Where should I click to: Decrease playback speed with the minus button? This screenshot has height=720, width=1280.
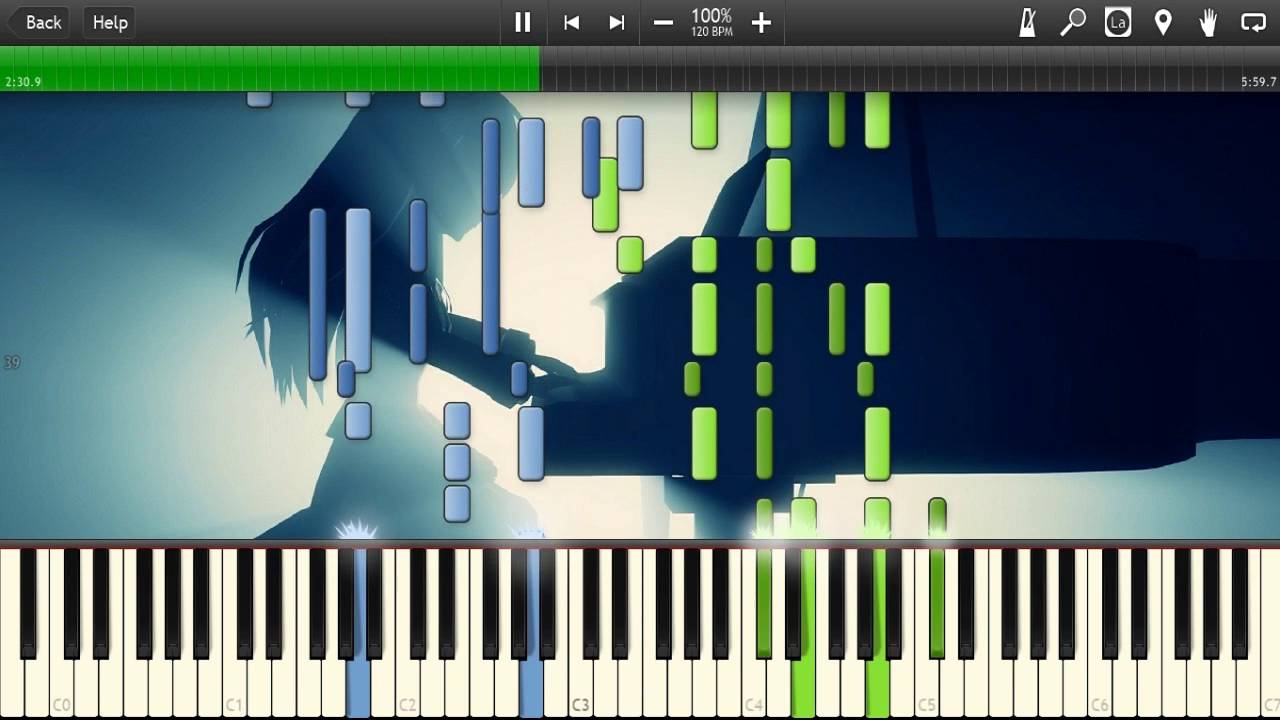point(663,22)
